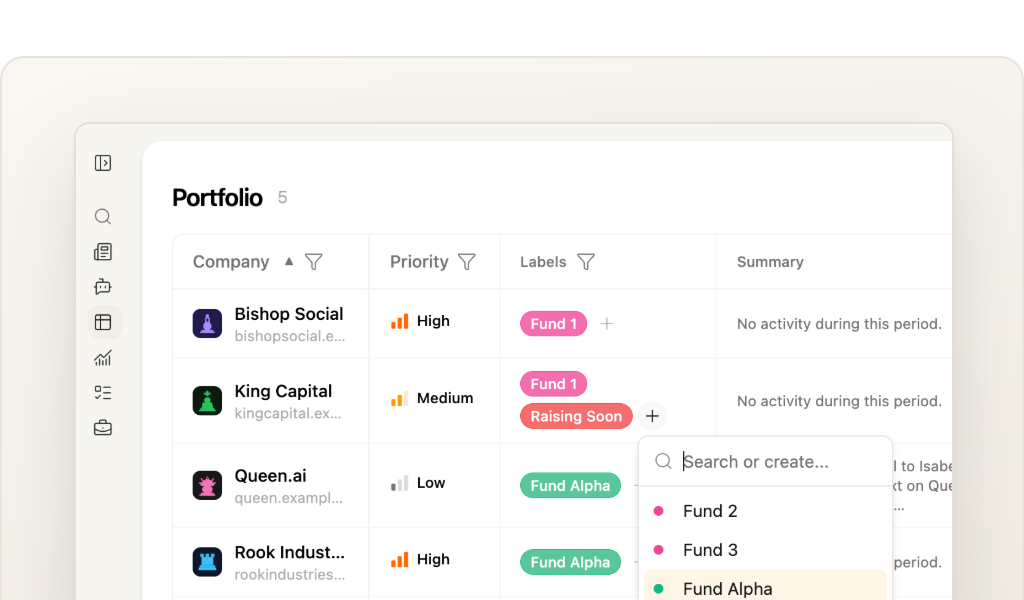The height and width of the screenshot is (600, 1024).
Task: Open the Priority column filter
Action: tap(467, 262)
